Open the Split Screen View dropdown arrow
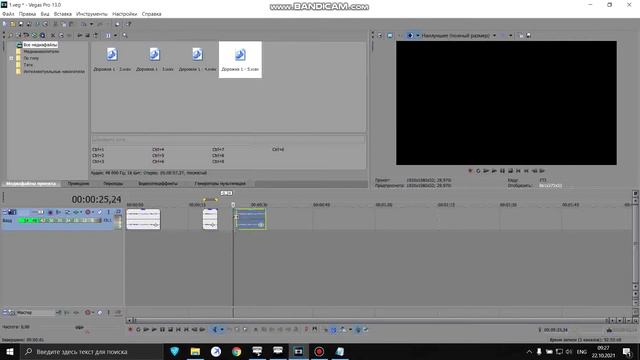 418,36
